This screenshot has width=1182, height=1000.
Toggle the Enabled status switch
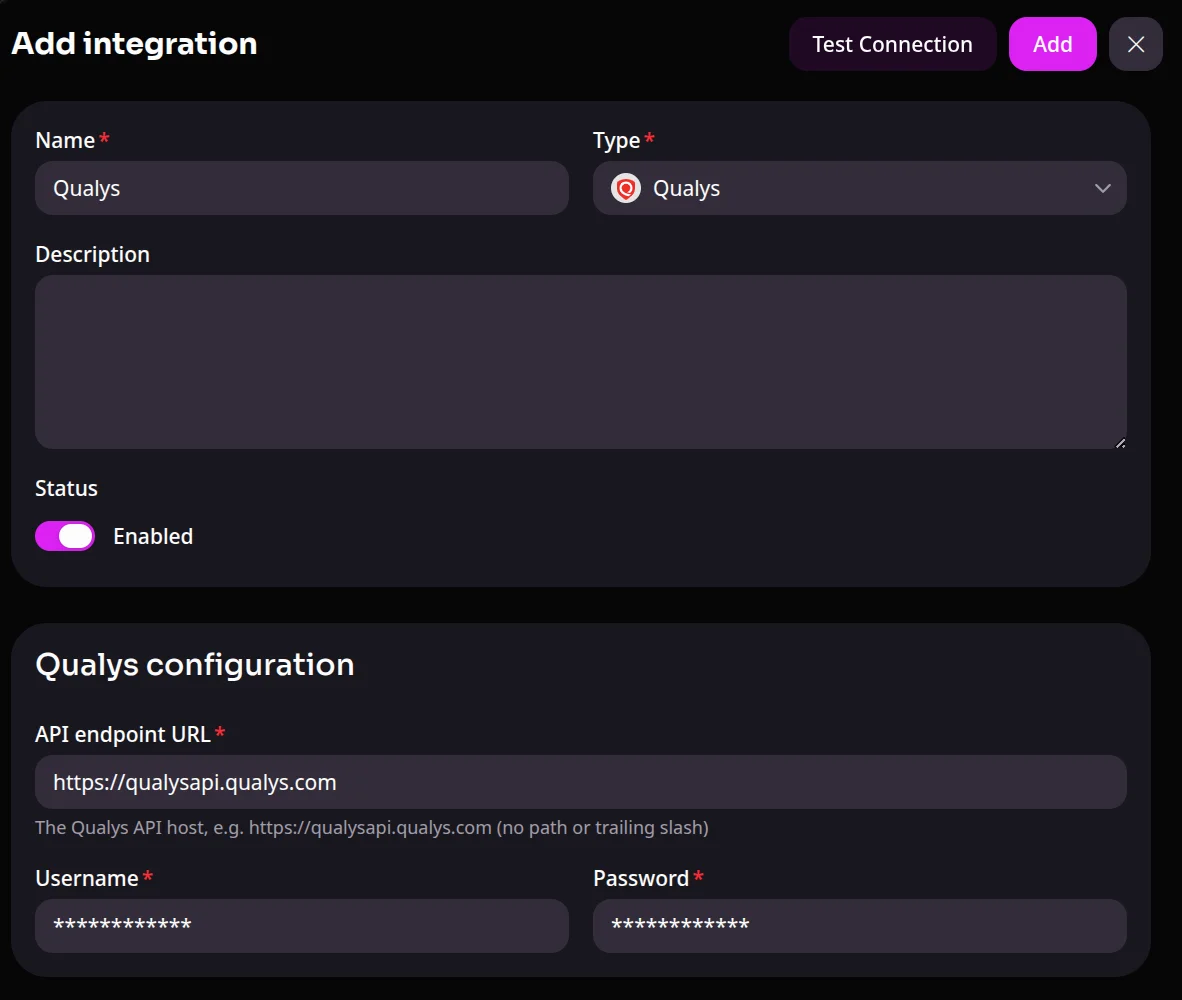[65, 537]
